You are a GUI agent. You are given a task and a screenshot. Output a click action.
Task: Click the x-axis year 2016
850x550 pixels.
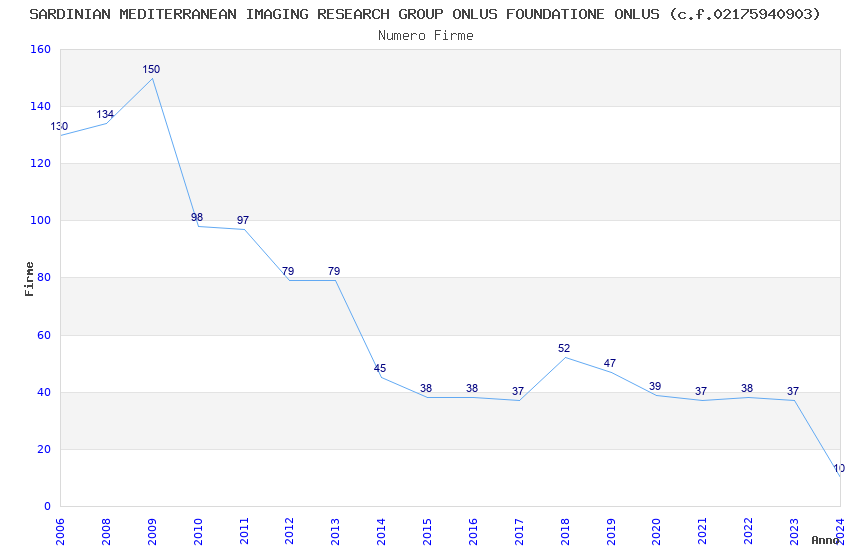(x=473, y=531)
